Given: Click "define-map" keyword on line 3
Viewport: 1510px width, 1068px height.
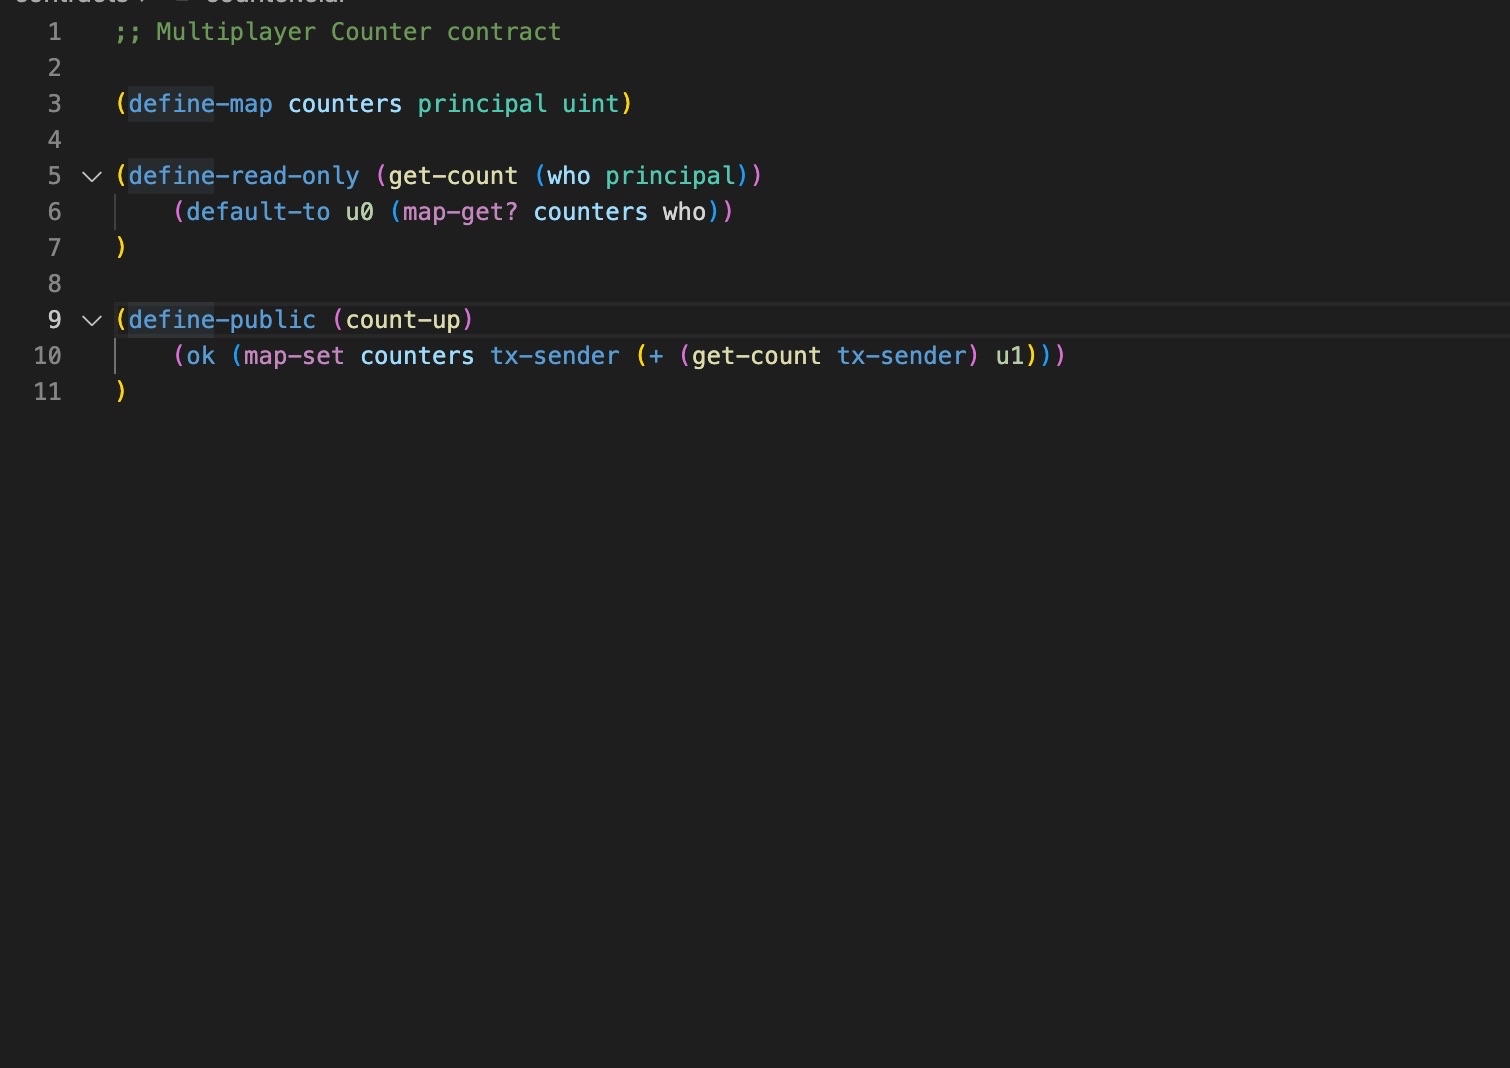Looking at the screenshot, I should point(200,104).
